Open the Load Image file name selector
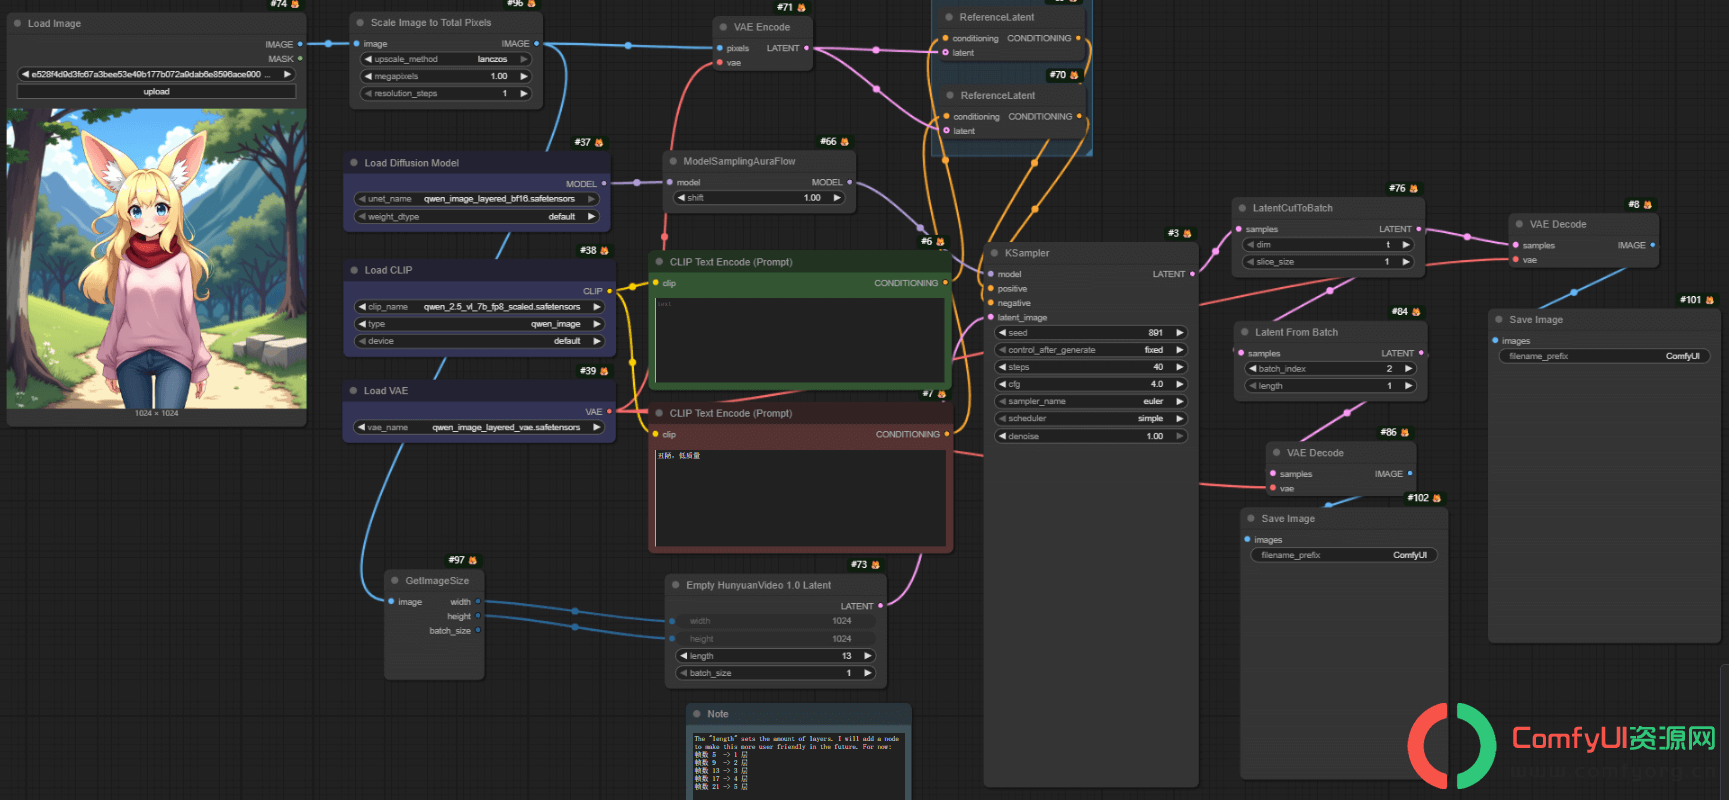 click(157, 74)
